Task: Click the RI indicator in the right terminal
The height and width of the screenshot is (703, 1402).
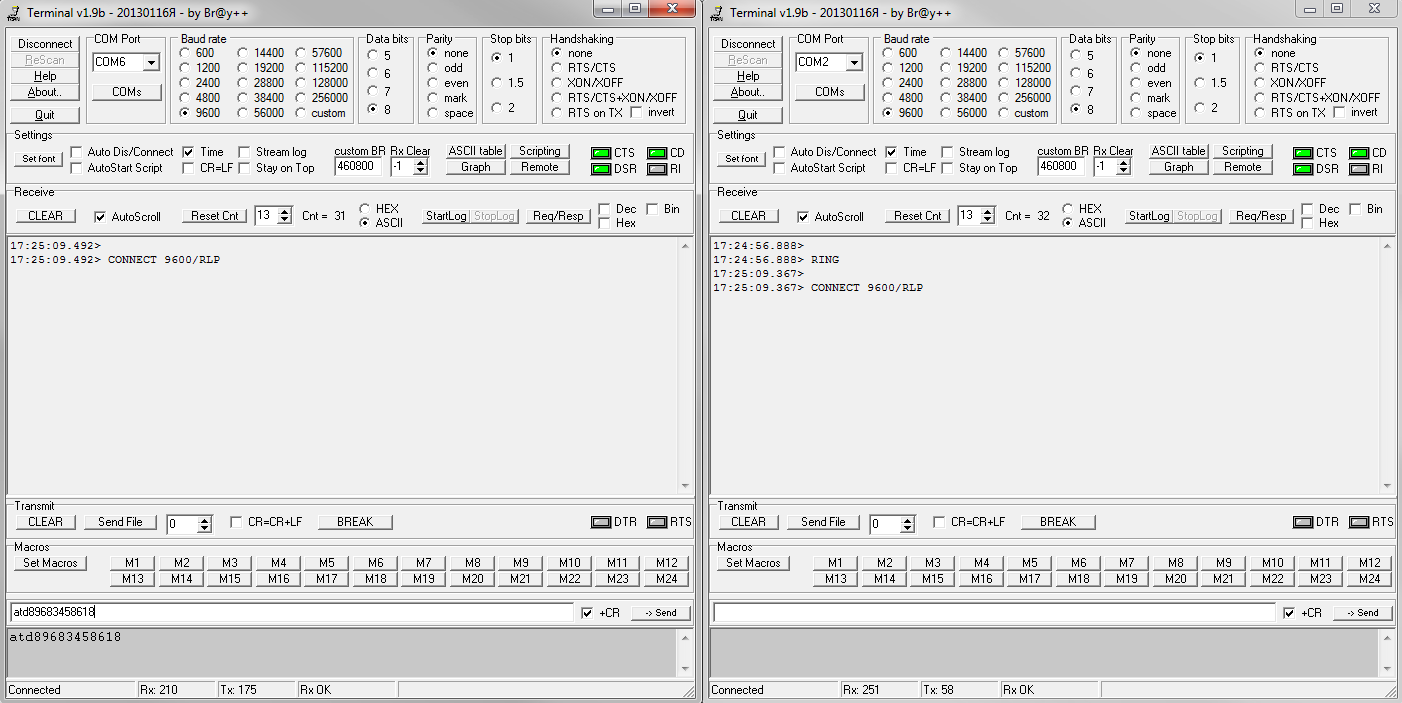Action: (1359, 169)
